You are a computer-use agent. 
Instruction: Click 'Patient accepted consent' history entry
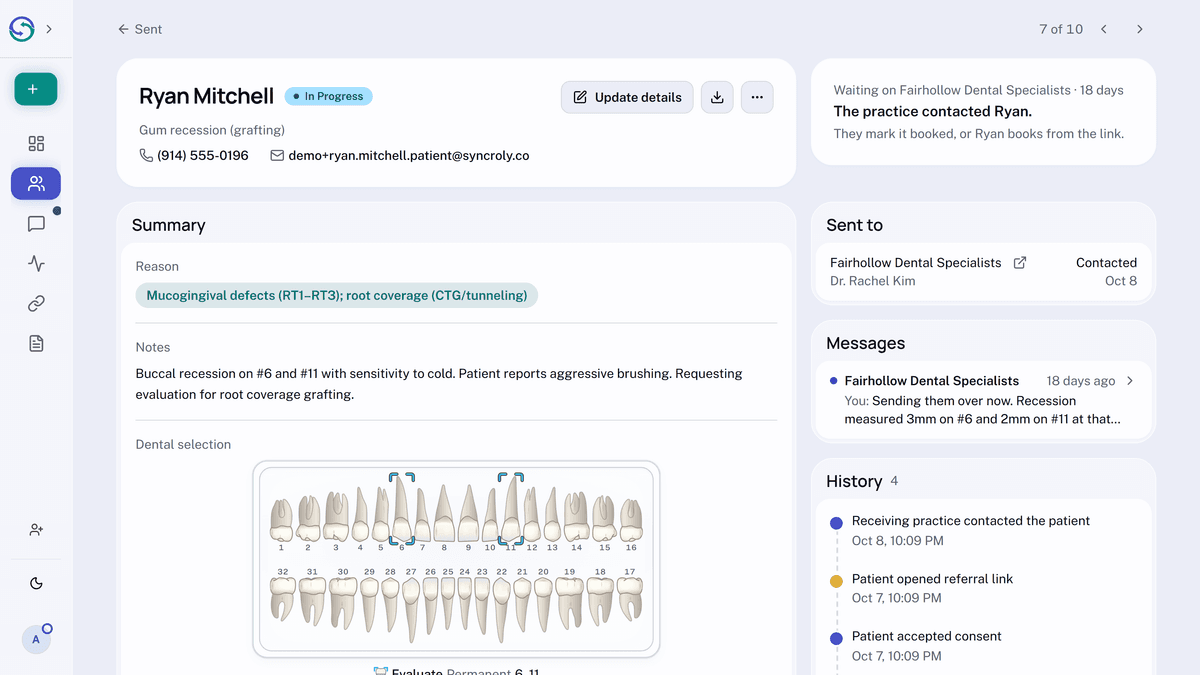[x=926, y=636]
